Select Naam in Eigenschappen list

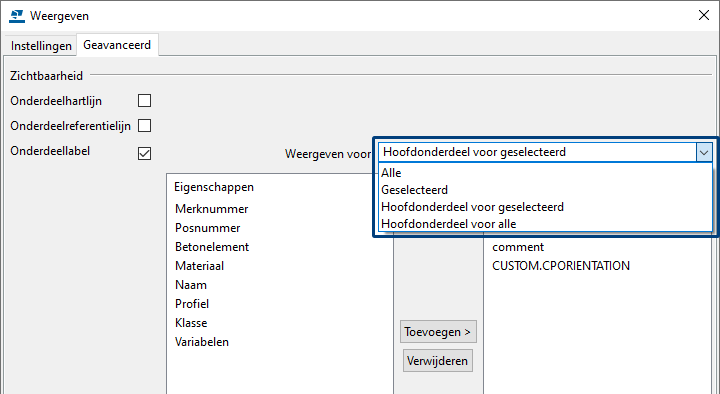tap(191, 285)
